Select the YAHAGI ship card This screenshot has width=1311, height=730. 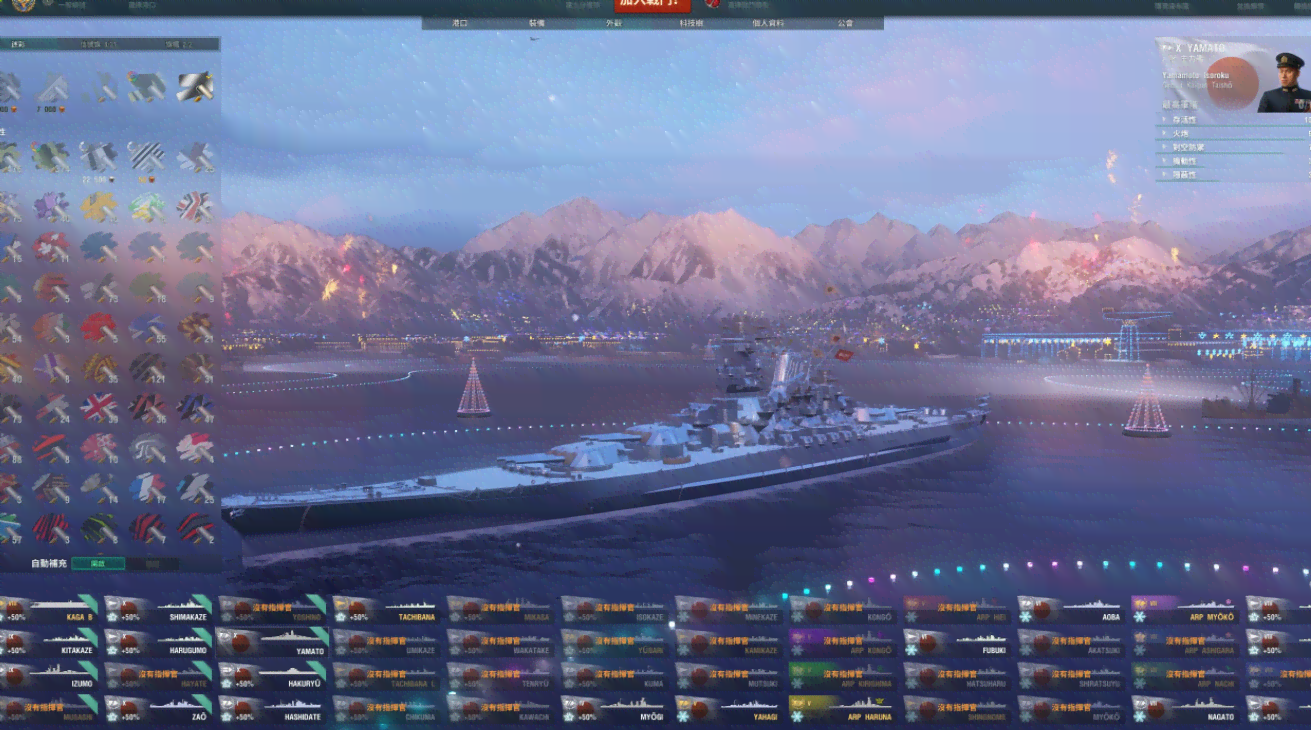[728, 710]
